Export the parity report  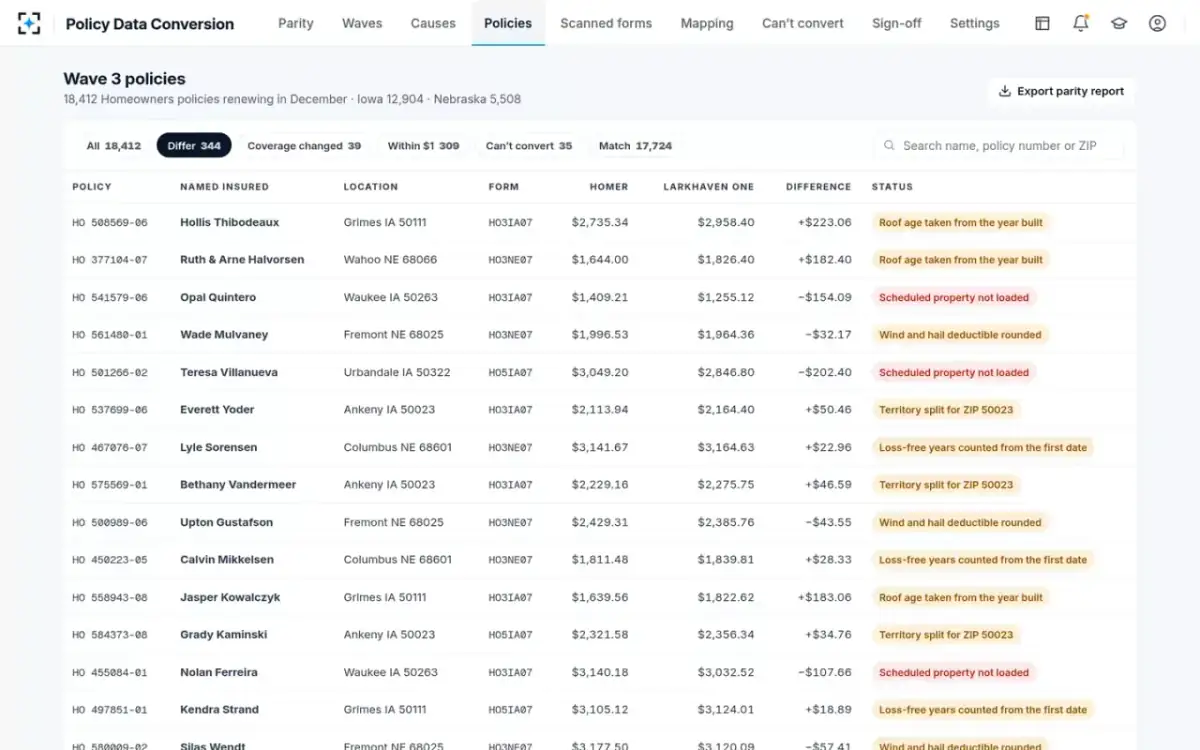pyautogui.click(x=1061, y=91)
